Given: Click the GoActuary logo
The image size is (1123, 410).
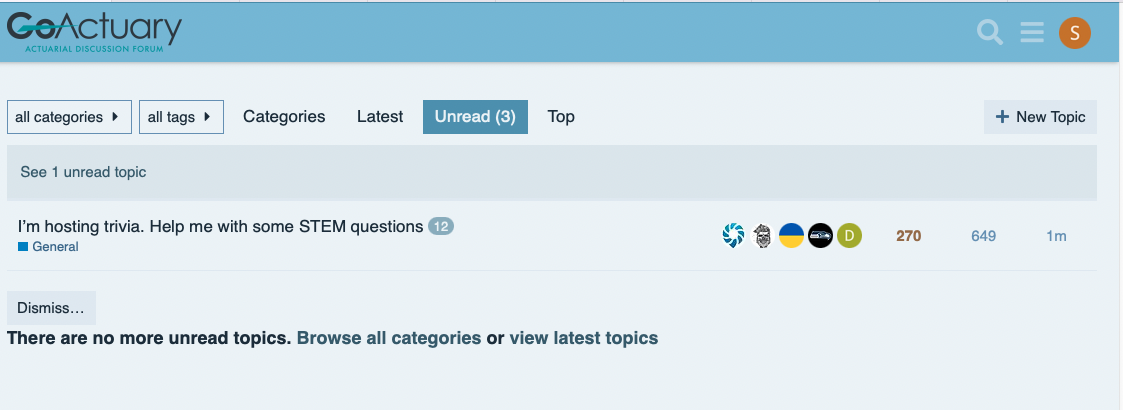Looking at the screenshot, I should [94, 32].
